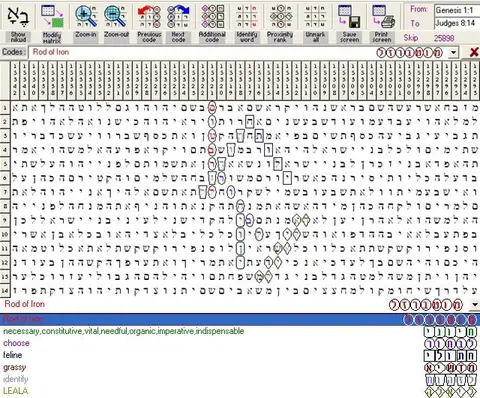The width and height of the screenshot is (480, 398).
Task: Click matrix row header 1
Action: click(5, 108)
